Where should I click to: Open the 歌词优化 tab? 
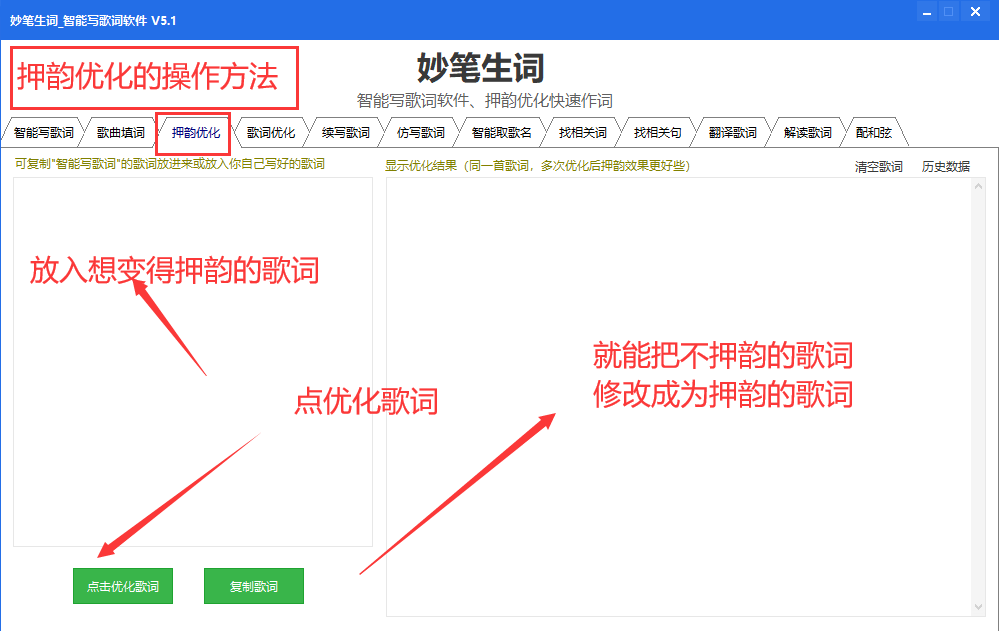(x=271, y=133)
